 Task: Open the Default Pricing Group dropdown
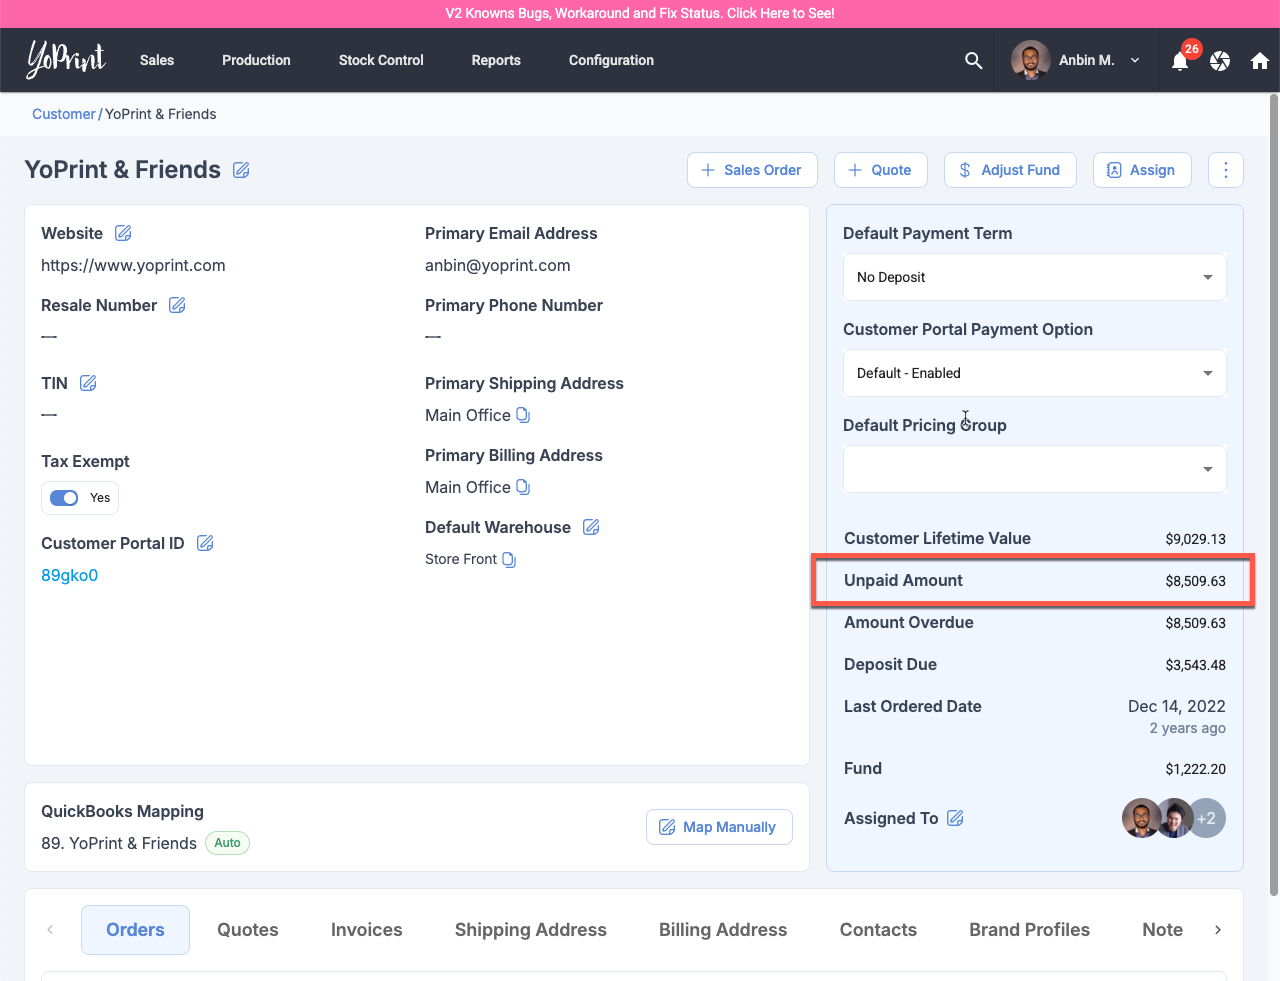[x=1034, y=469]
